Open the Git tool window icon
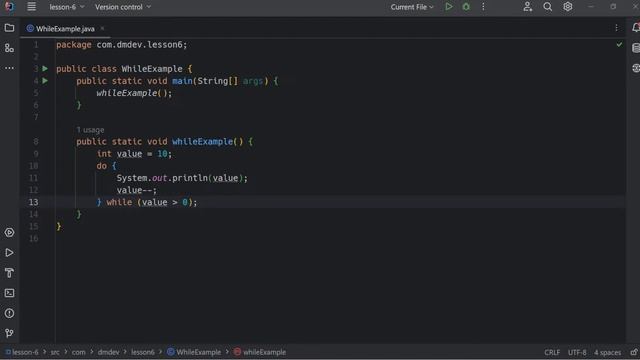Image resolution: width=640 pixels, height=360 pixels. 9,333
